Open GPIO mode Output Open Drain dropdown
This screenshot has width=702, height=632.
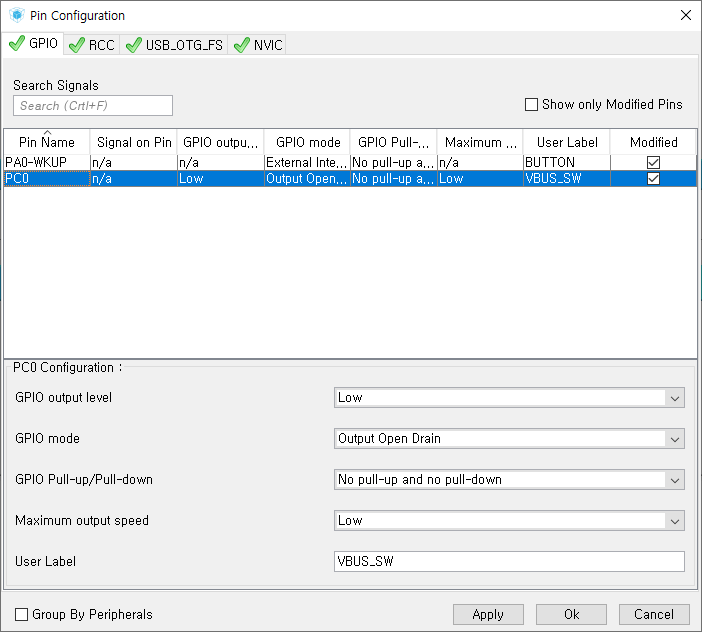pos(509,439)
